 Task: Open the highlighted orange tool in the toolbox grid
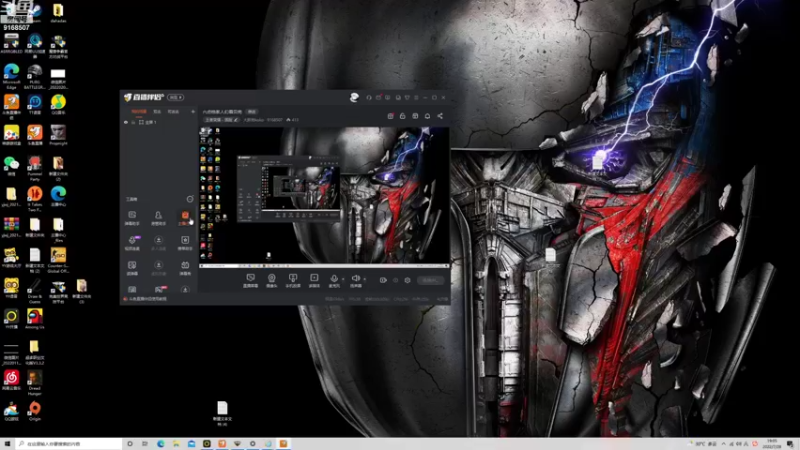pyautogui.click(x=185, y=218)
